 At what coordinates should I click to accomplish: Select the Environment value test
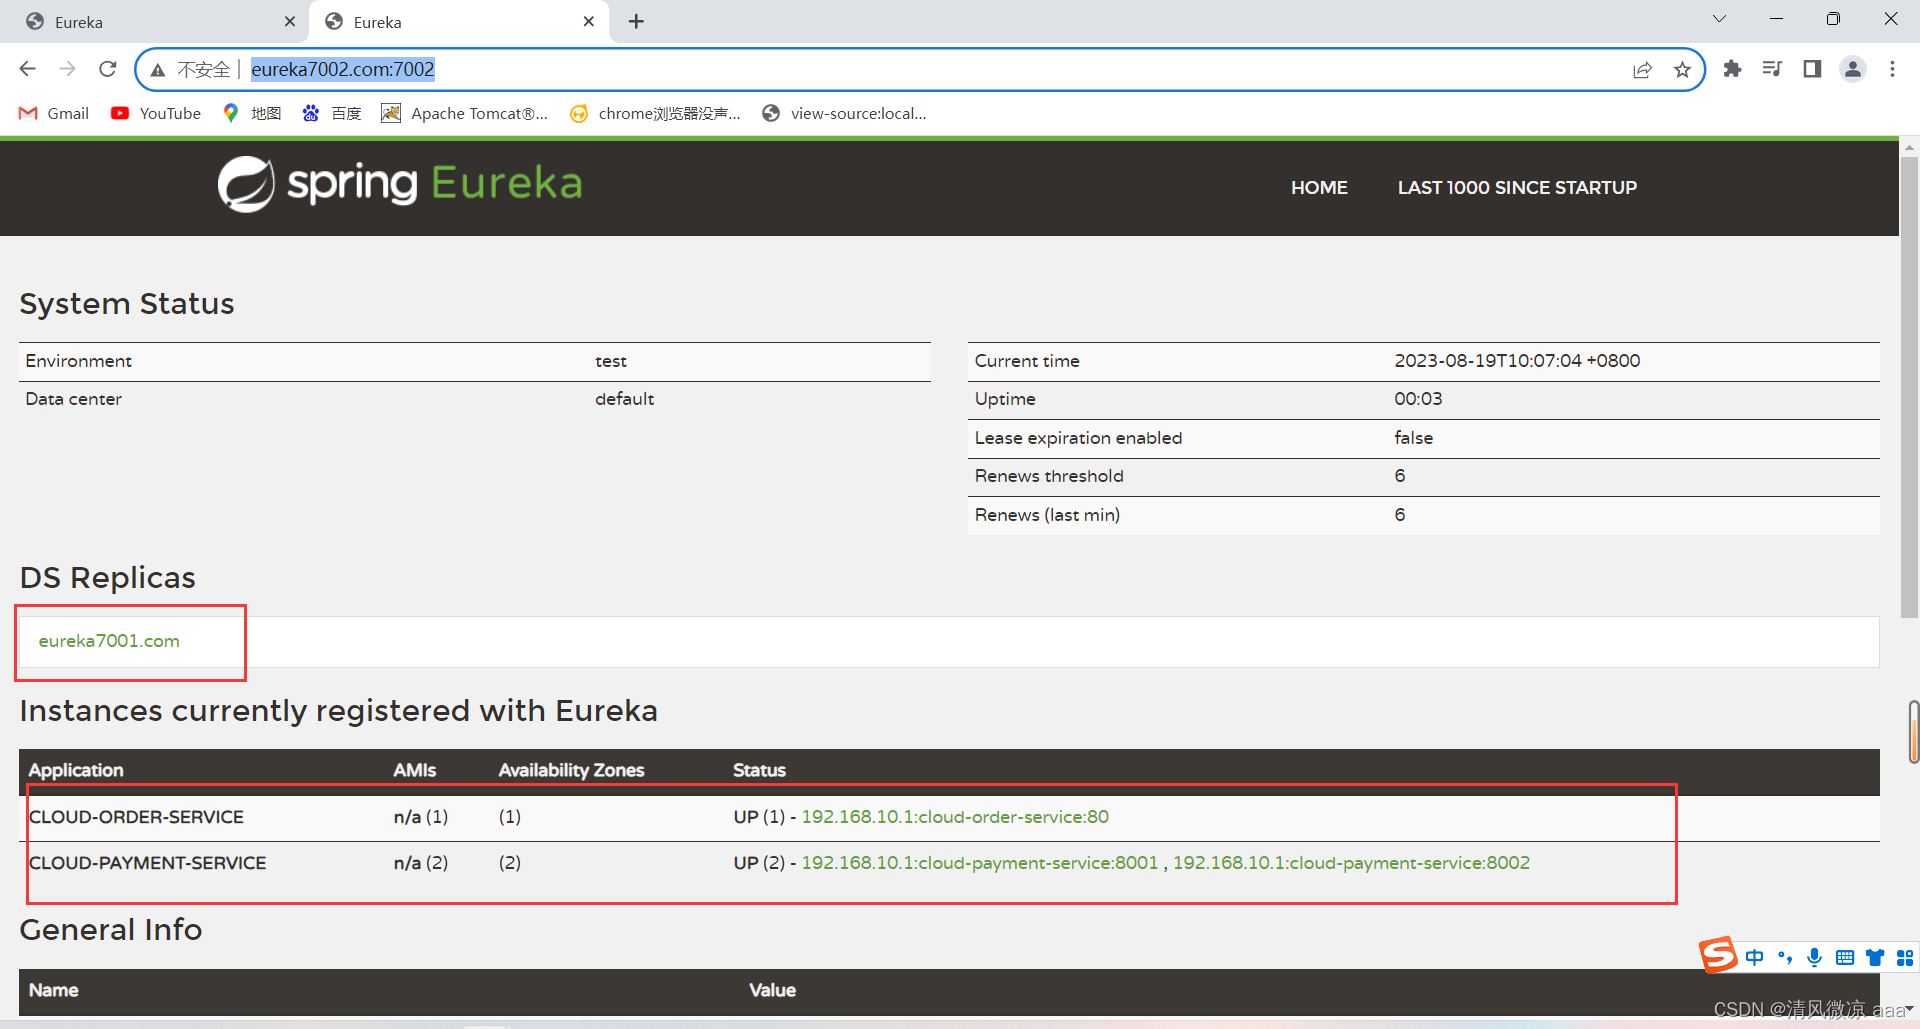point(611,361)
